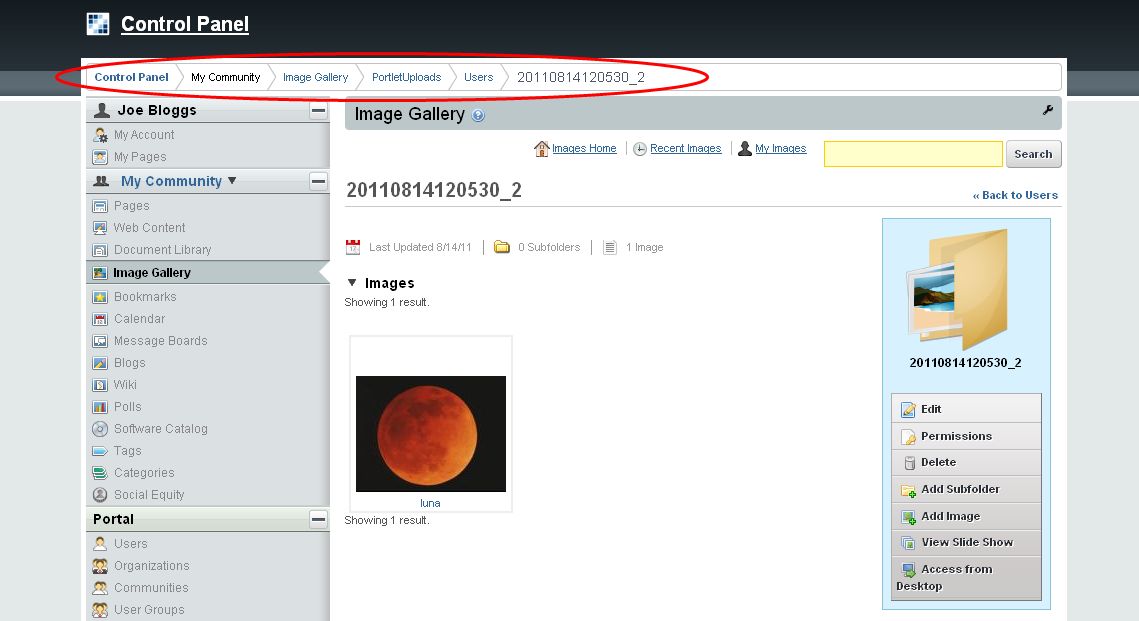The image size is (1139, 621).
Task: Click the Search button
Action: click(1033, 154)
